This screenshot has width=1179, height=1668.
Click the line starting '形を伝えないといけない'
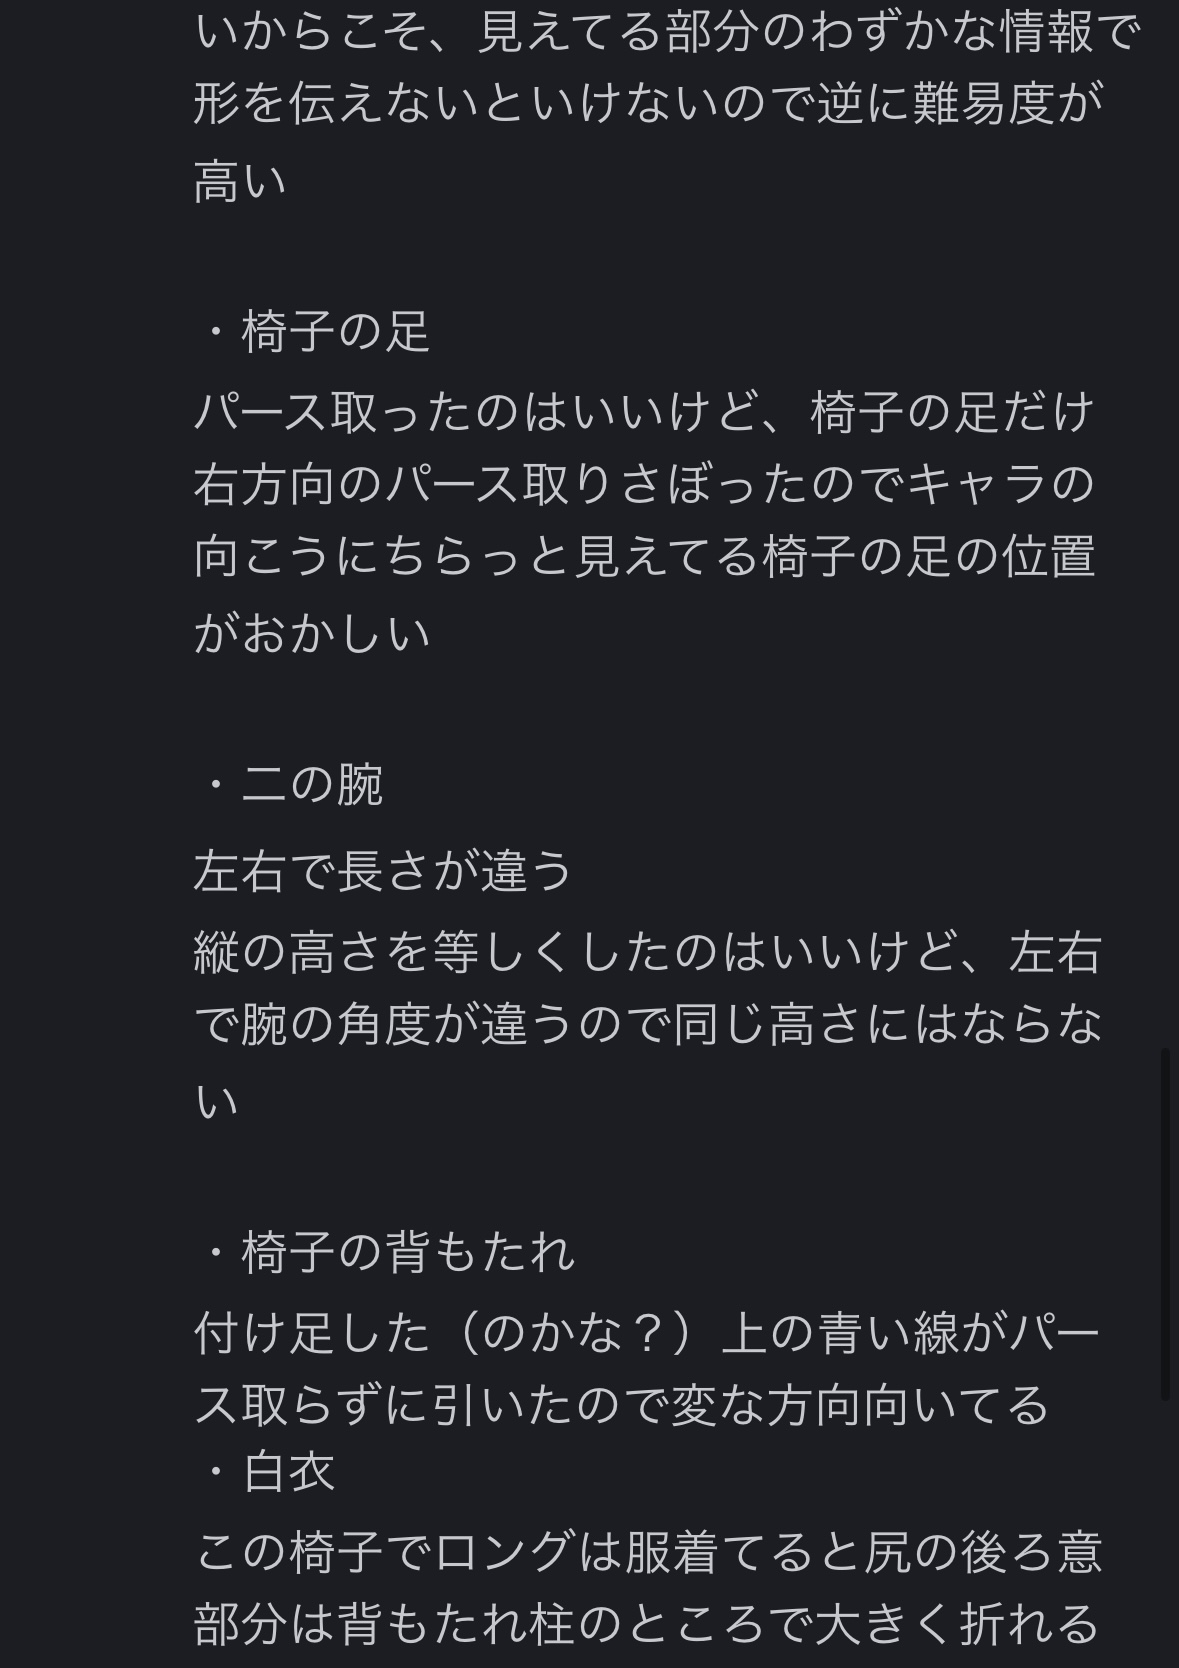(x=648, y=104)
